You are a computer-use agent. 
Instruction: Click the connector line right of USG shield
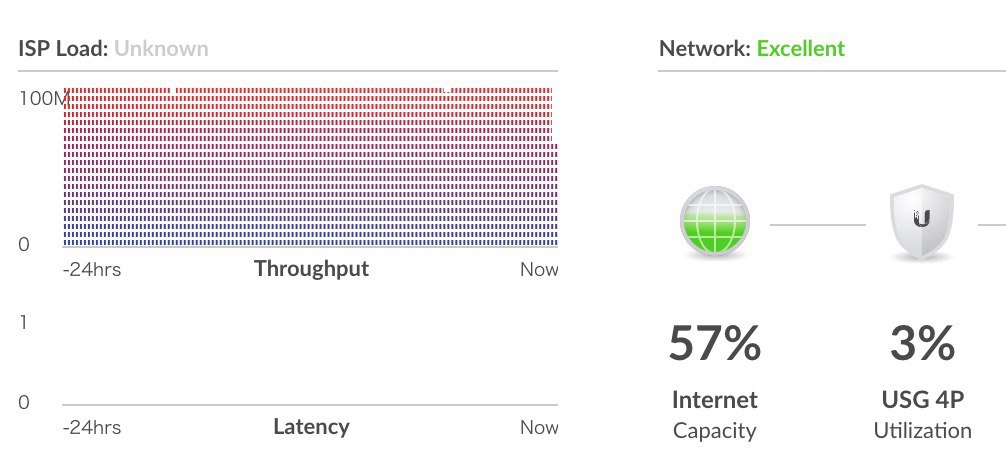pyautogui.click(x=992, y=225)
